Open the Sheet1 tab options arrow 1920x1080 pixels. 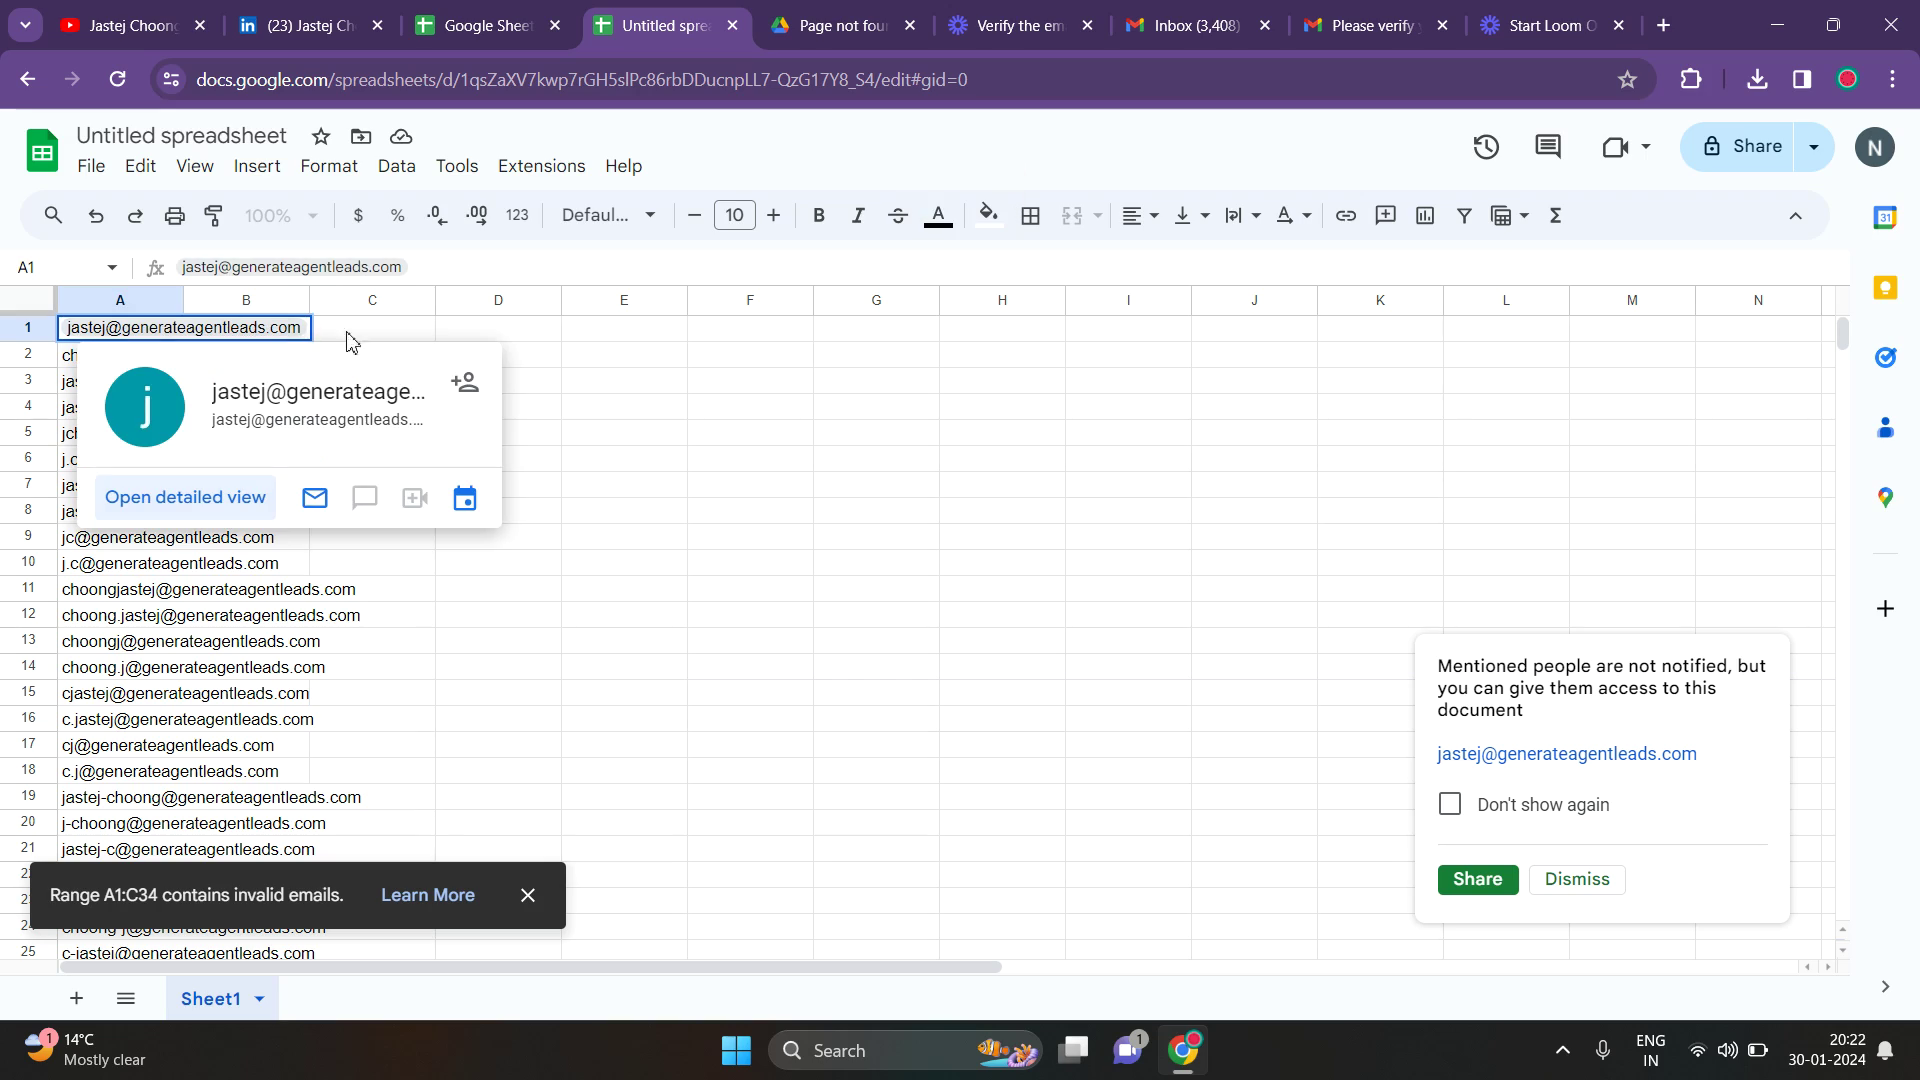pyautogui.click(x=260, y=999)
